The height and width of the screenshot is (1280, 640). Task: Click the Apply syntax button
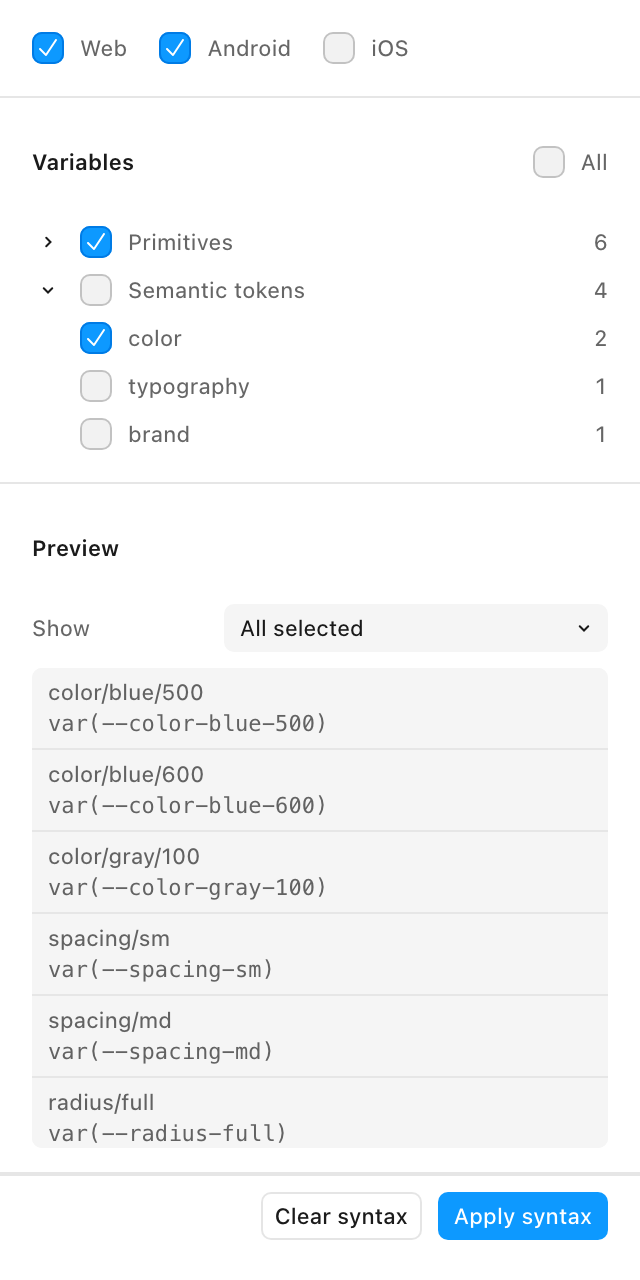click(x=523, y=1216)
